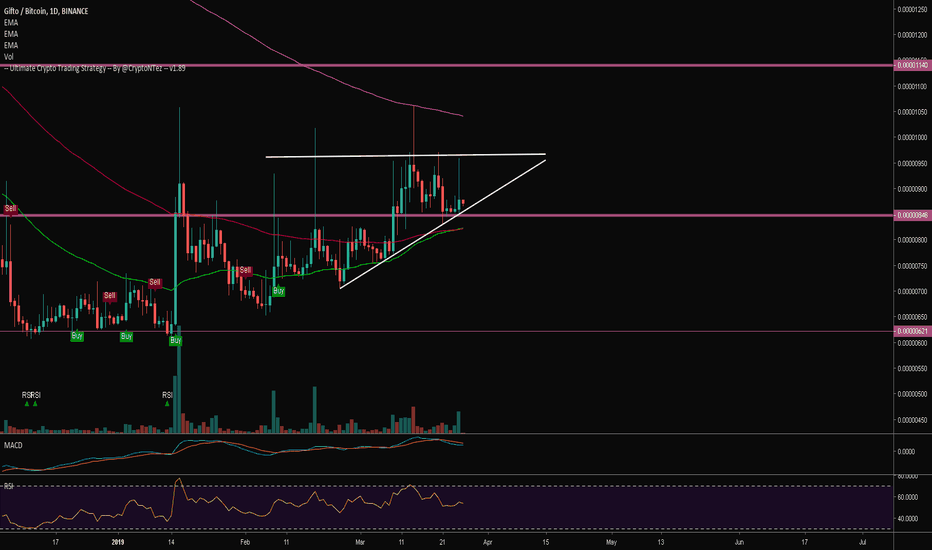932x550 pixels.
Task: Click the 0.00000750 price axis value
Action: point(912,266)
